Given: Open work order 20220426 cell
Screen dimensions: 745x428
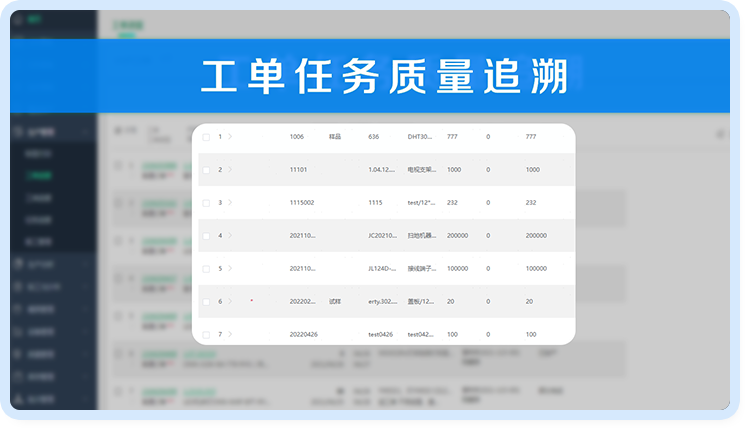Looking at the screenshot, I should pyautogui.click(x=304, y=334).
